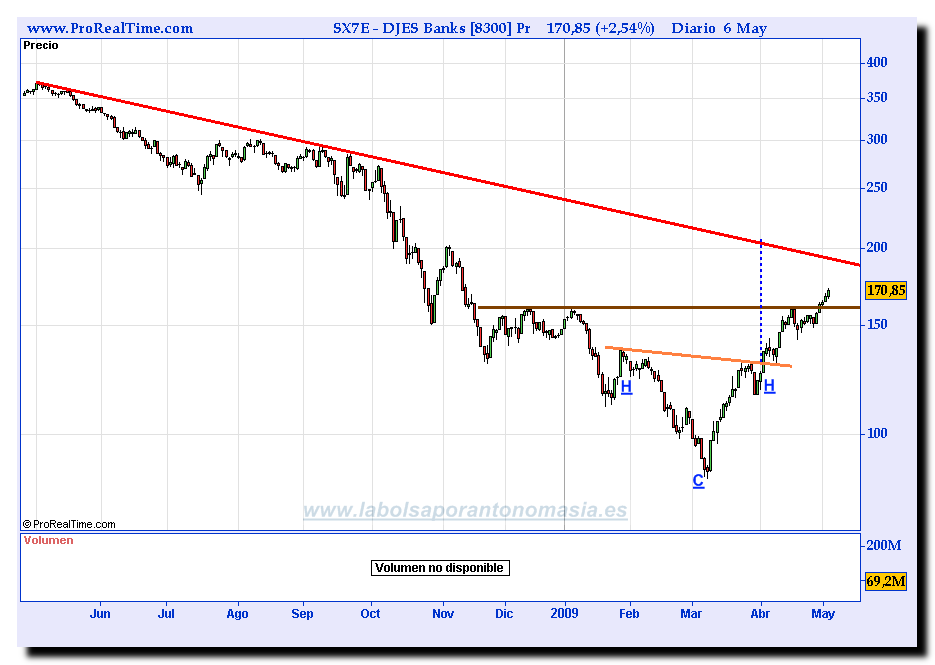Click the Dic month label
Image resolution: width=935 pixels, height=665 pixels.
(504, 614)
